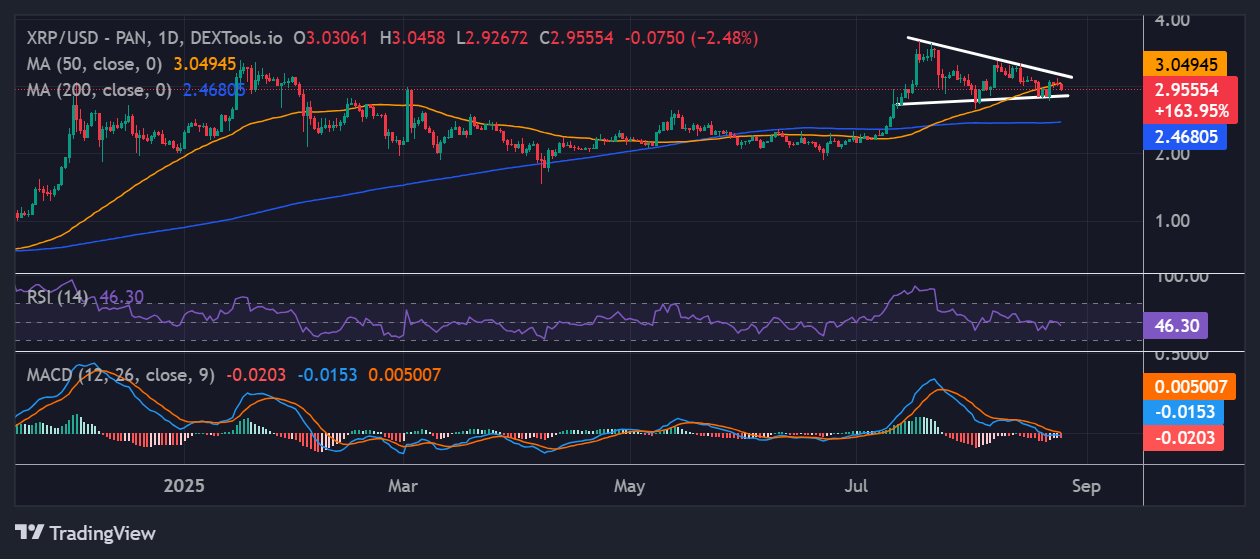Screen dimensions: 1260x559
Task: Click the close price C2.95554 value
Action: (578, 38)
